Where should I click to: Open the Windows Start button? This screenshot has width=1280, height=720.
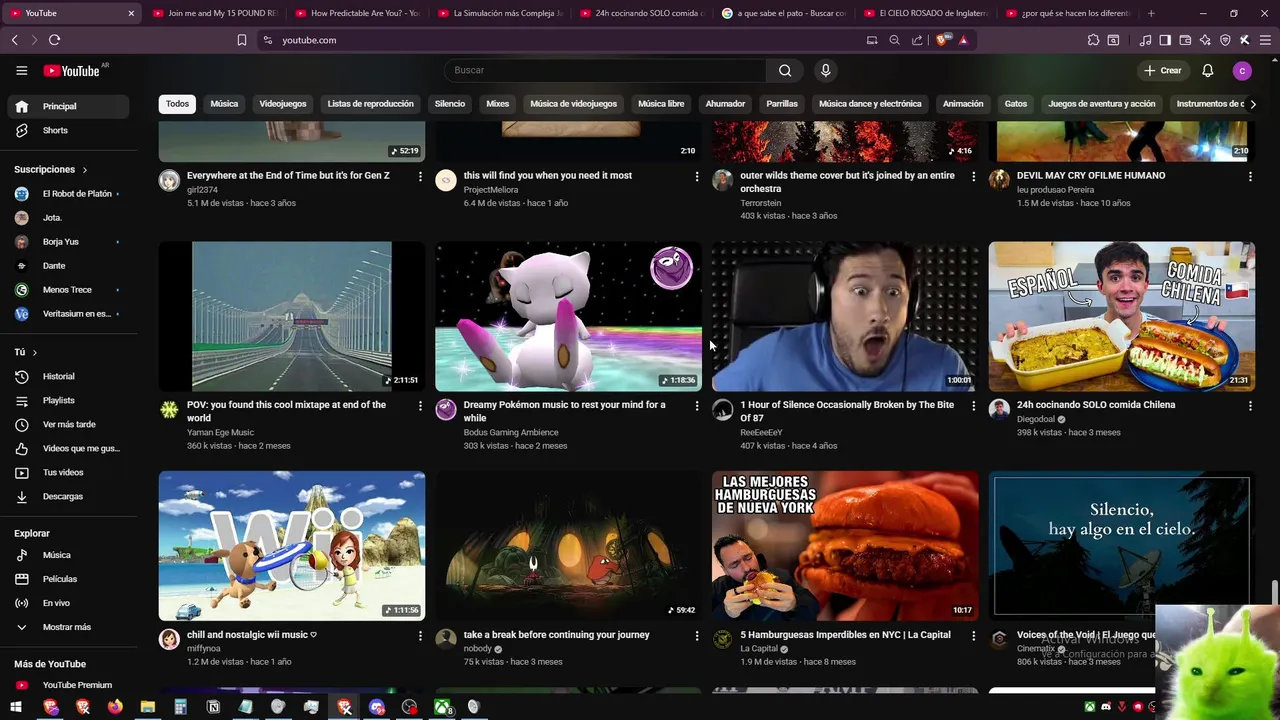[16, 707]
